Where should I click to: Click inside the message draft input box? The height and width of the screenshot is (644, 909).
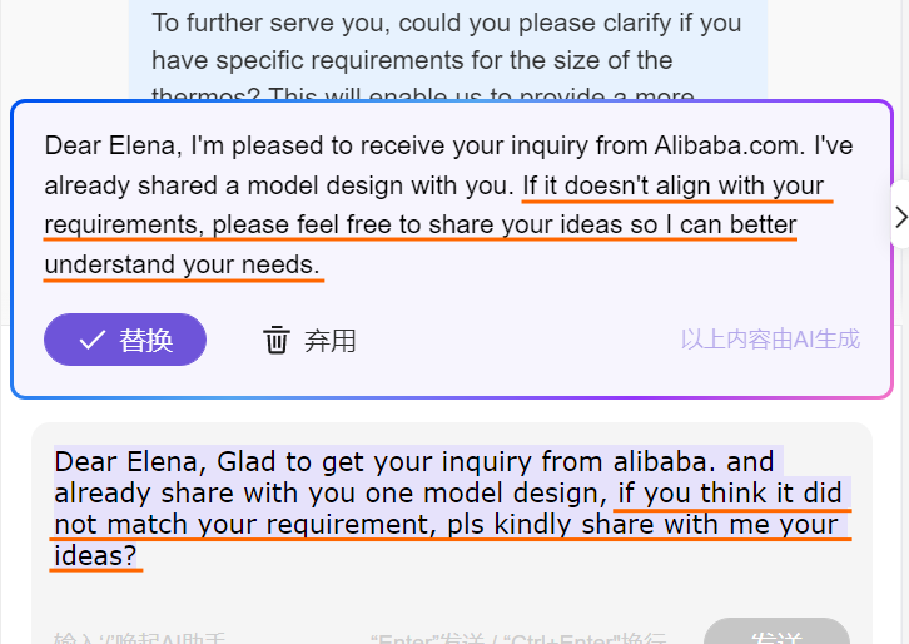coord(450,590)
